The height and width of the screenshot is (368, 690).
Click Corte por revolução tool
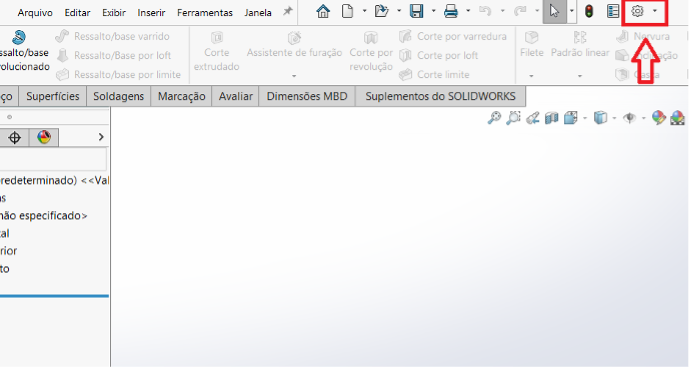pyautogui.click(x=371, y=51)
